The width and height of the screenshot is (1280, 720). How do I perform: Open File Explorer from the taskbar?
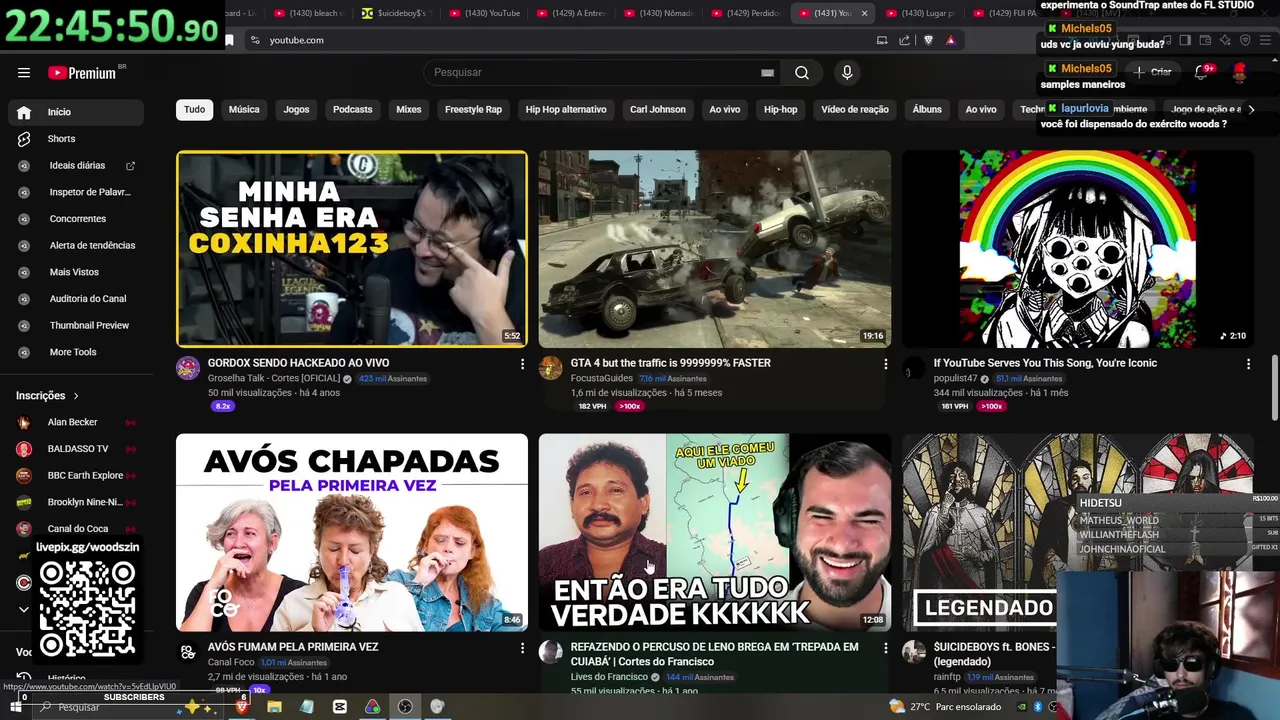click(274, 707)
